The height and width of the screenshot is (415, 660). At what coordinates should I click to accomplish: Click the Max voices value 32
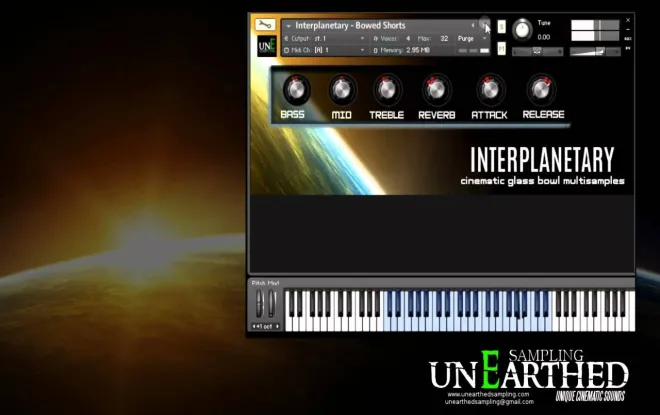pyautogui.click(x=444, y=38)
